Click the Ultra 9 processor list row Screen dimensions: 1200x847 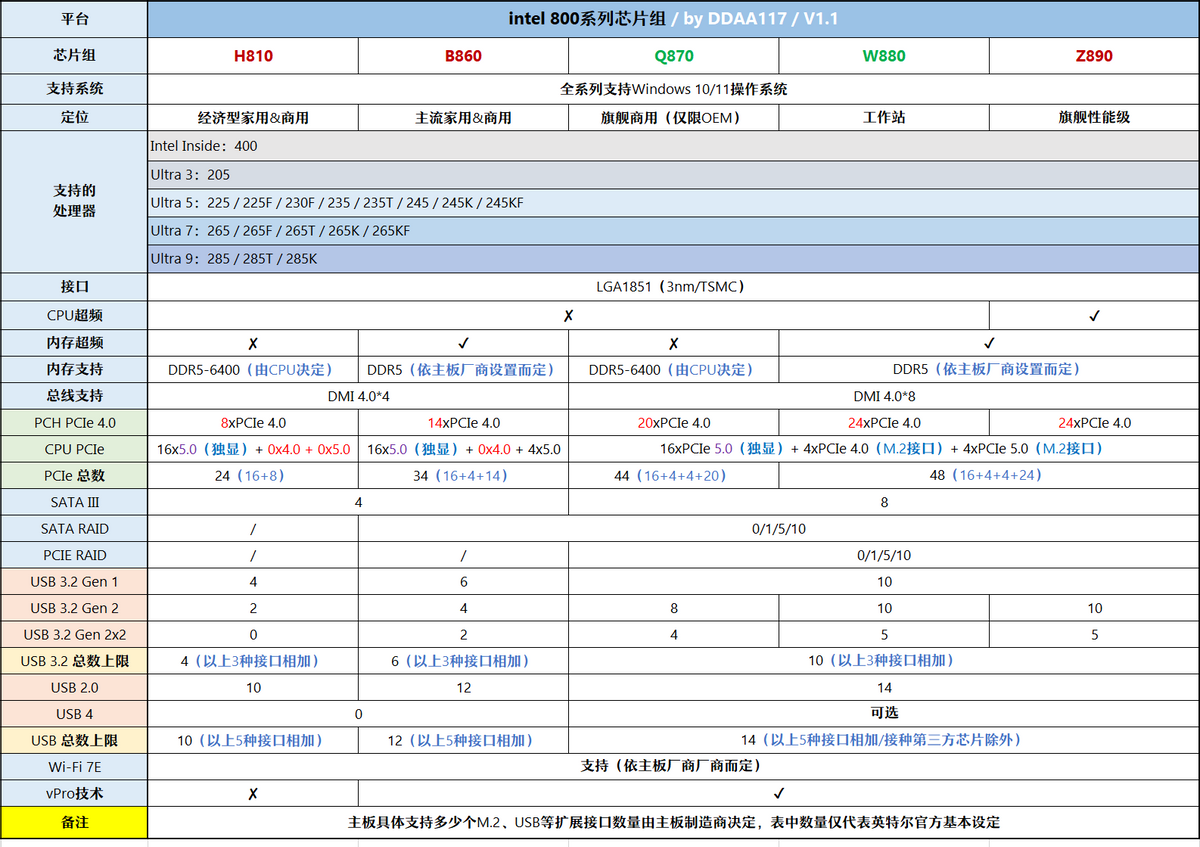pyautogui.click(x=674, y=259)
